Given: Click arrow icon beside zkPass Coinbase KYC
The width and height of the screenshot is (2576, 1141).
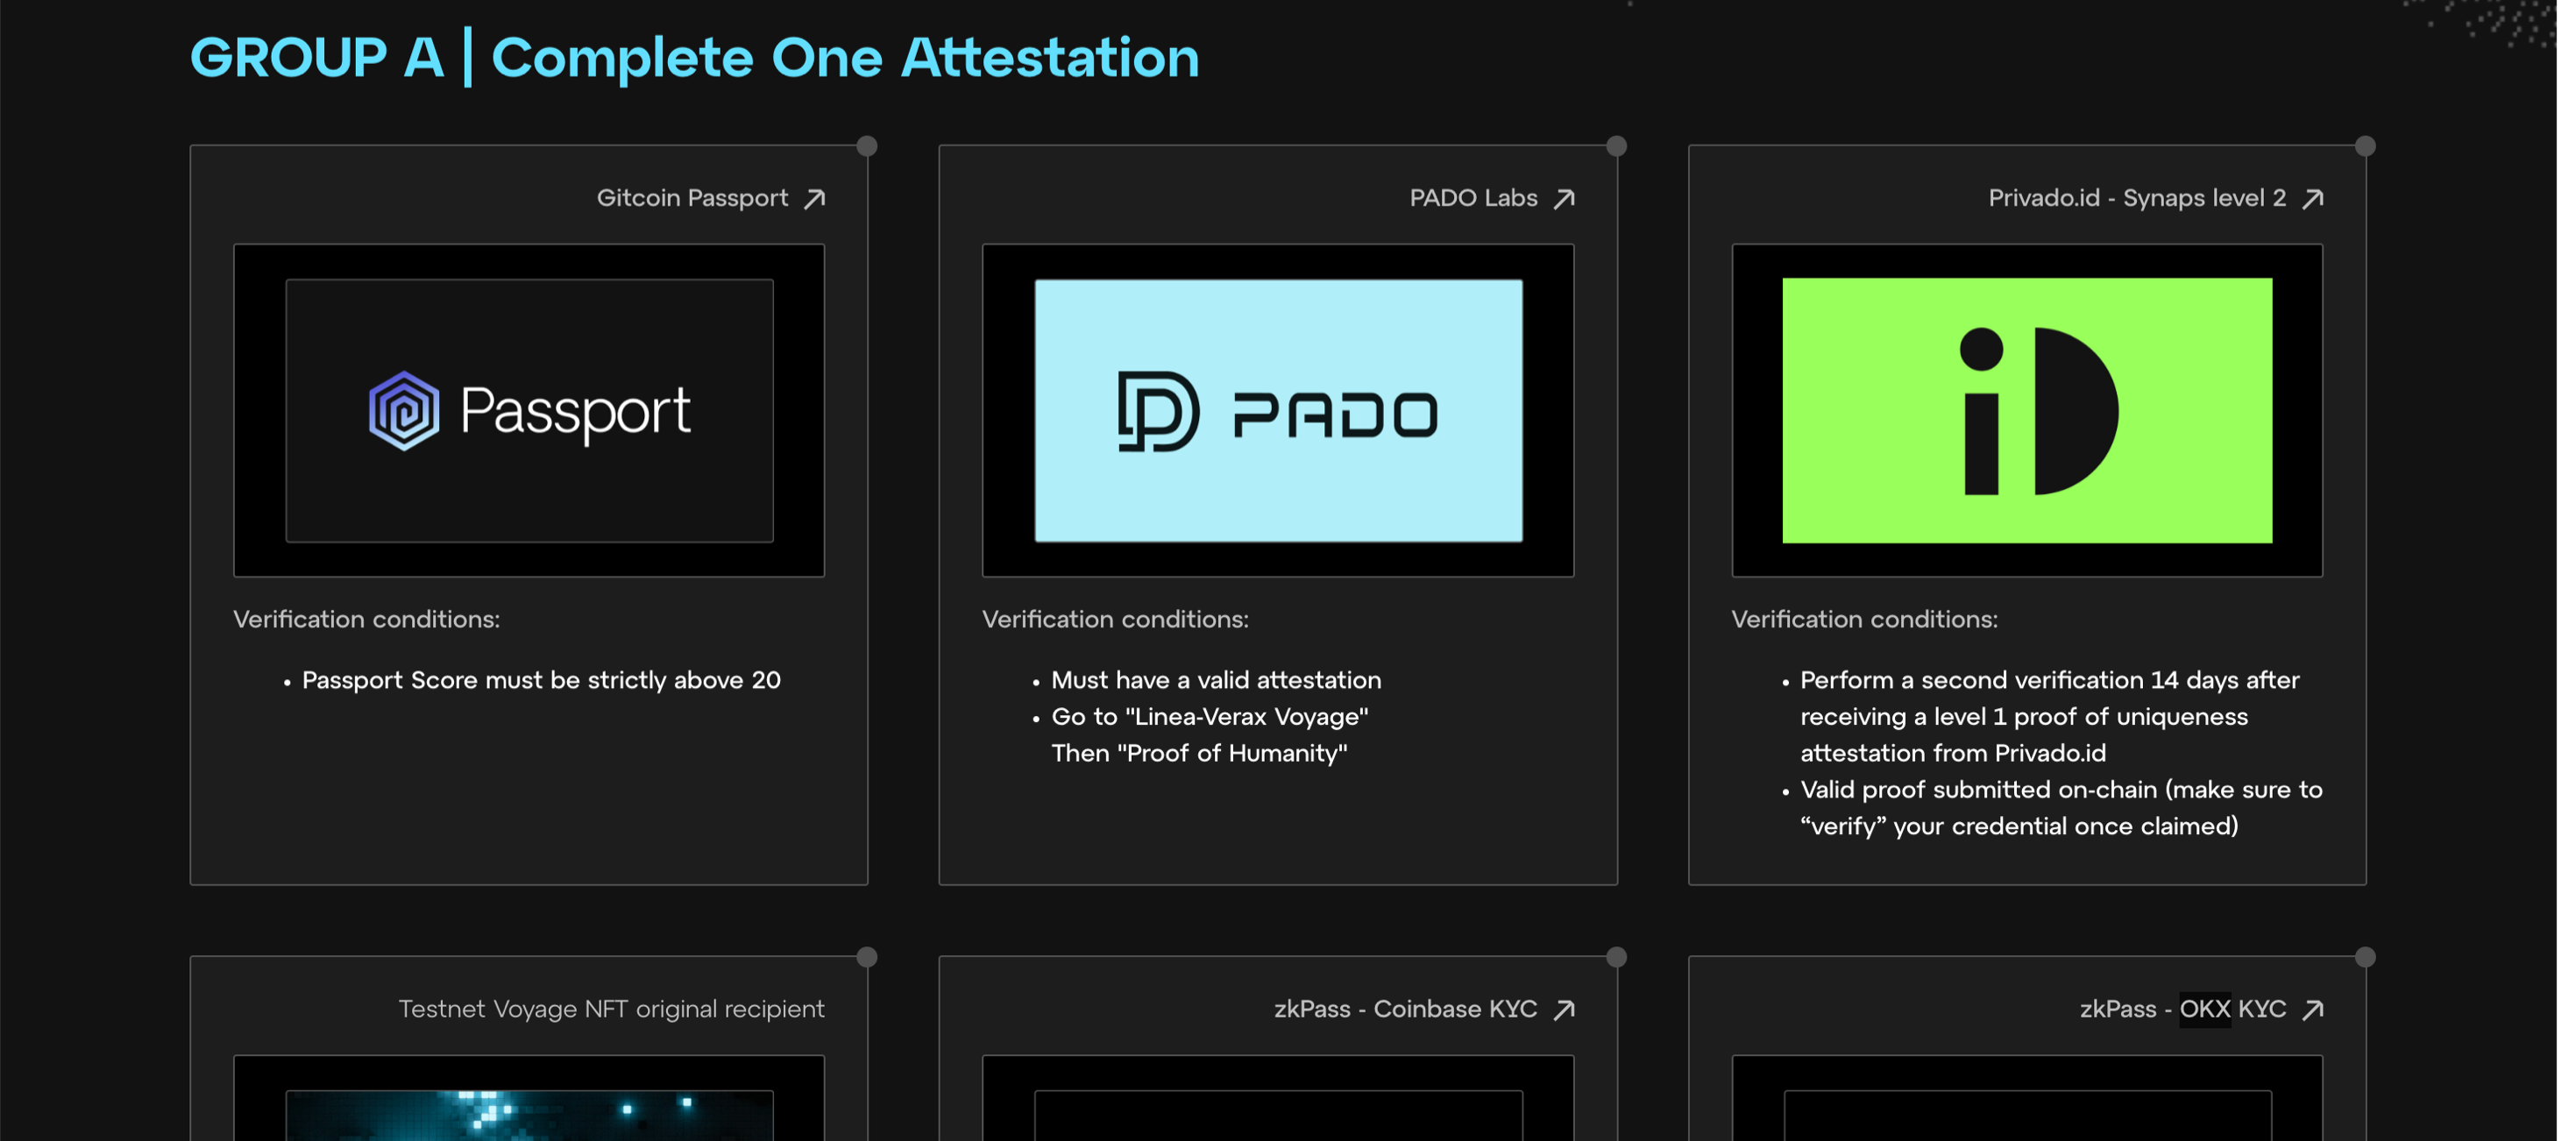Looking at the screenshot, I should point(1564,1010).
